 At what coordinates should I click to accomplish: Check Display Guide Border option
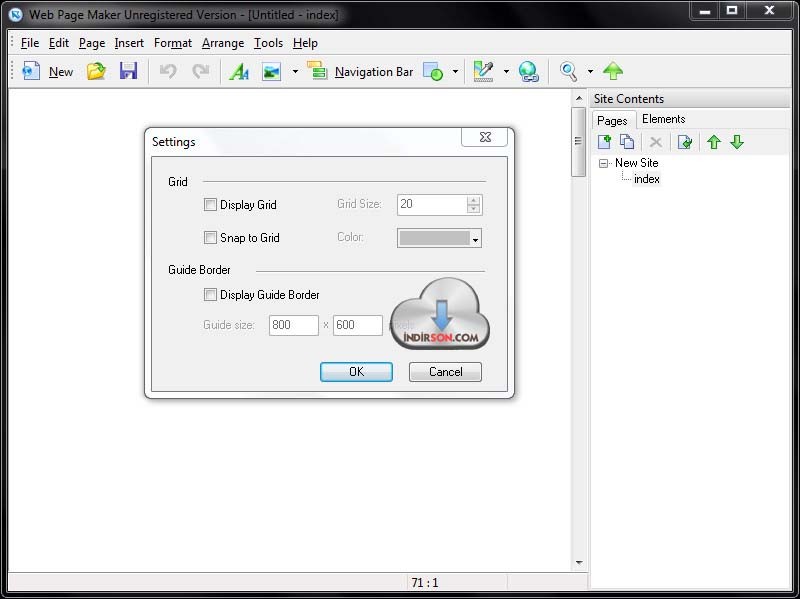coord(210,294)
